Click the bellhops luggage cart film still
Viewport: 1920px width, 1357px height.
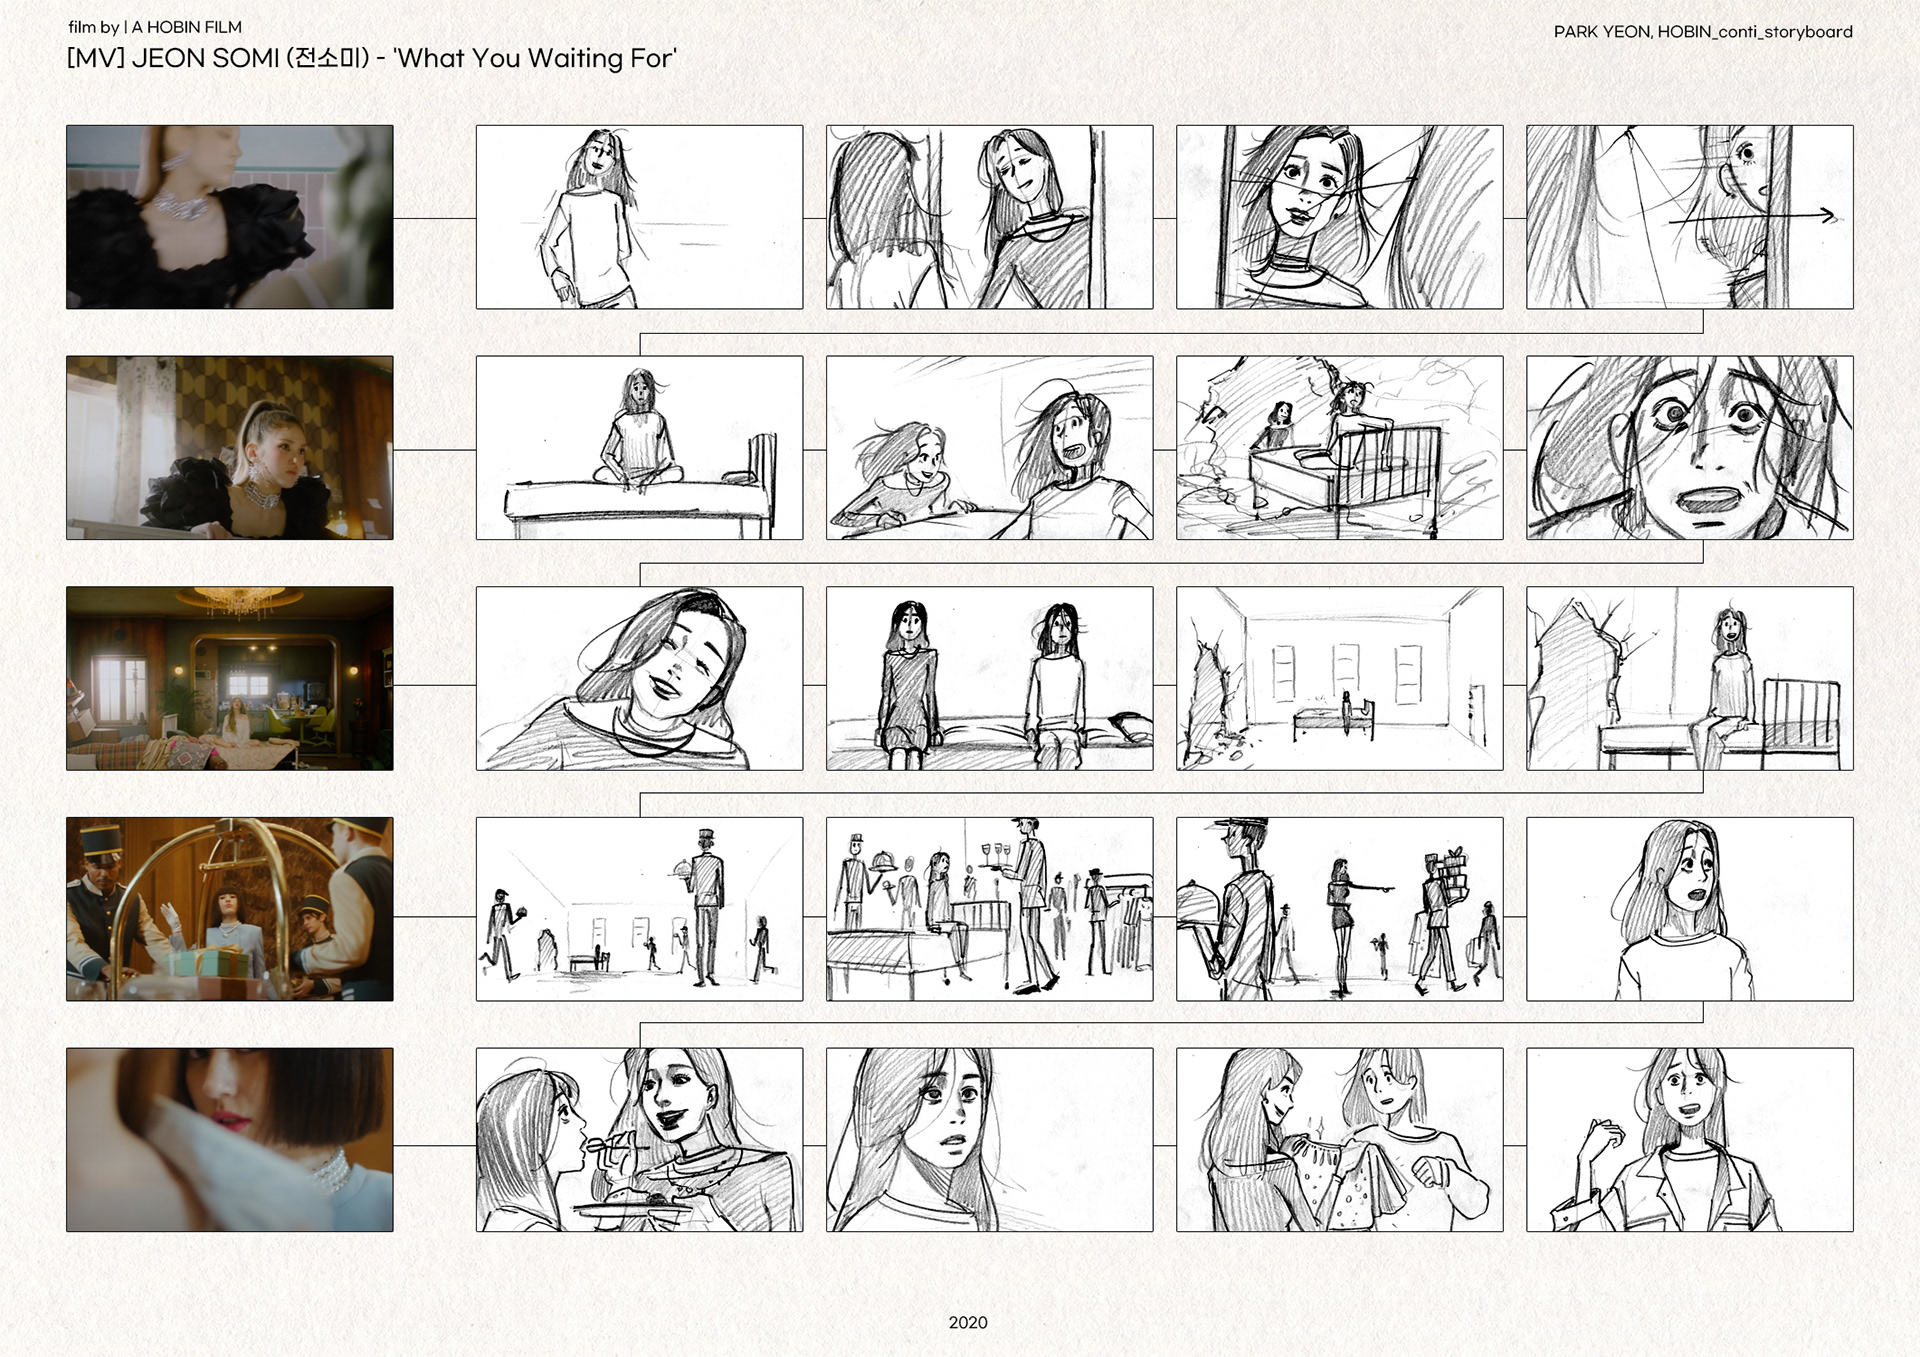[x=229, y=909]
